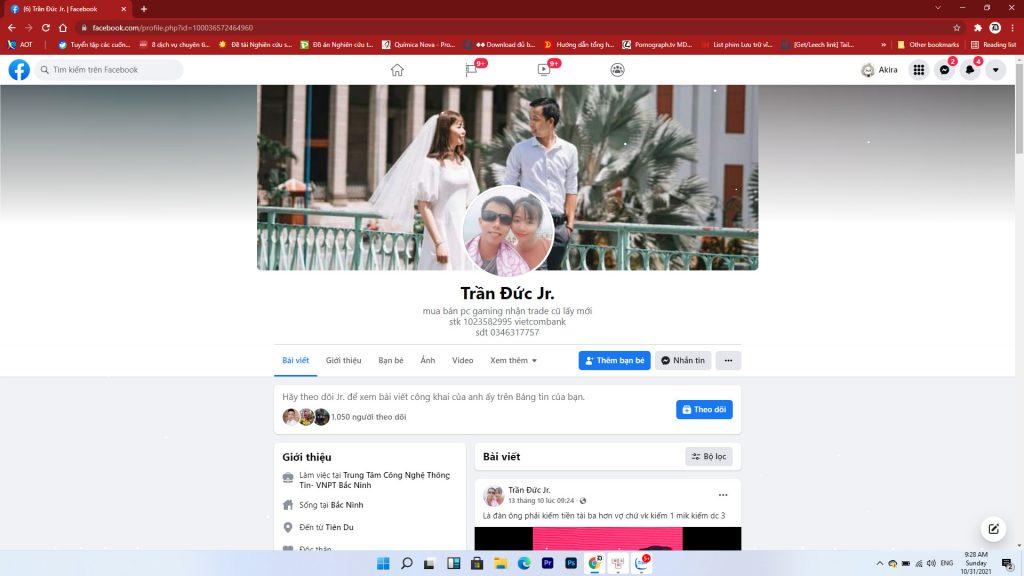Open Messenger chats icon

944,70
